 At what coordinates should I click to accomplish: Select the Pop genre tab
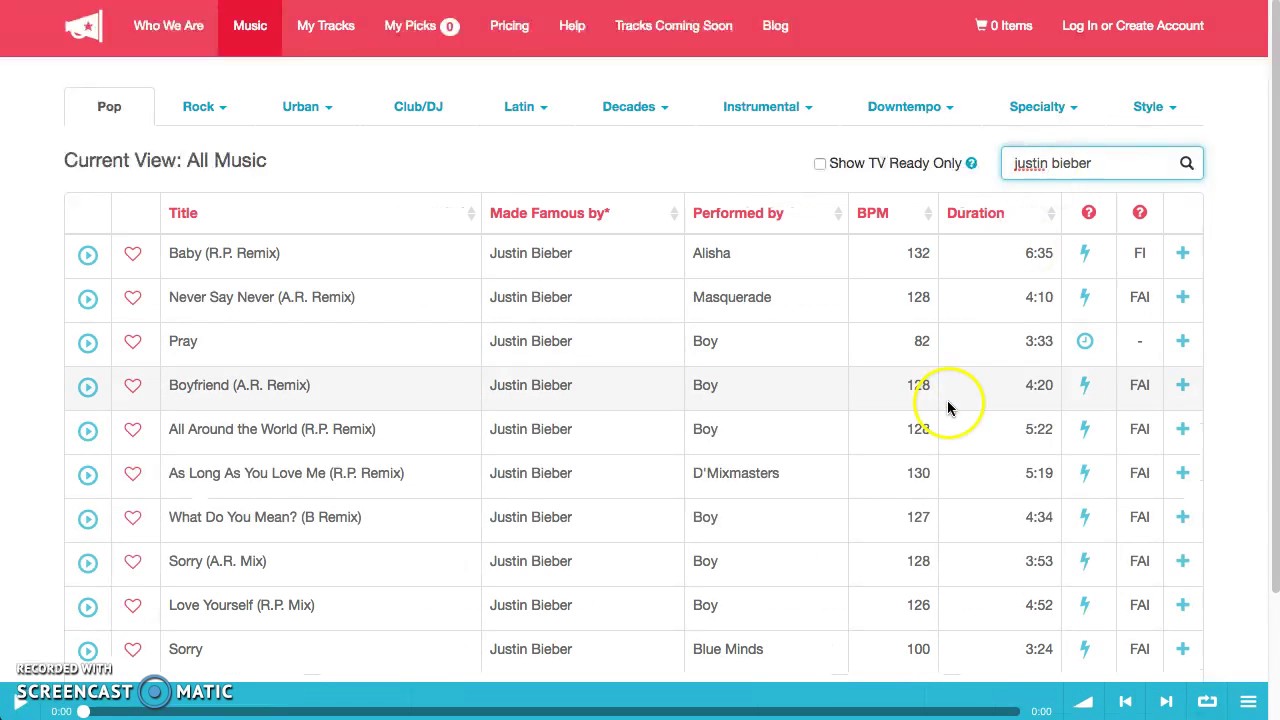click(109, 107)
